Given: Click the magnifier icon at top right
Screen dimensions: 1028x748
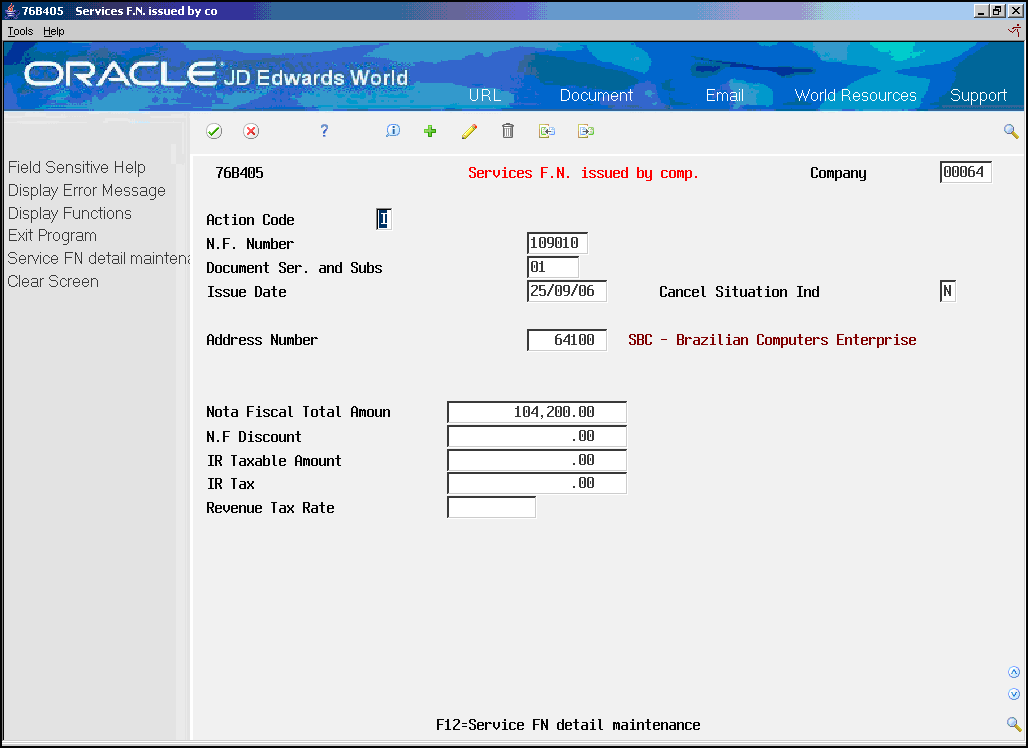Looking at the screenshot, I should click(x=1011, y=131).
